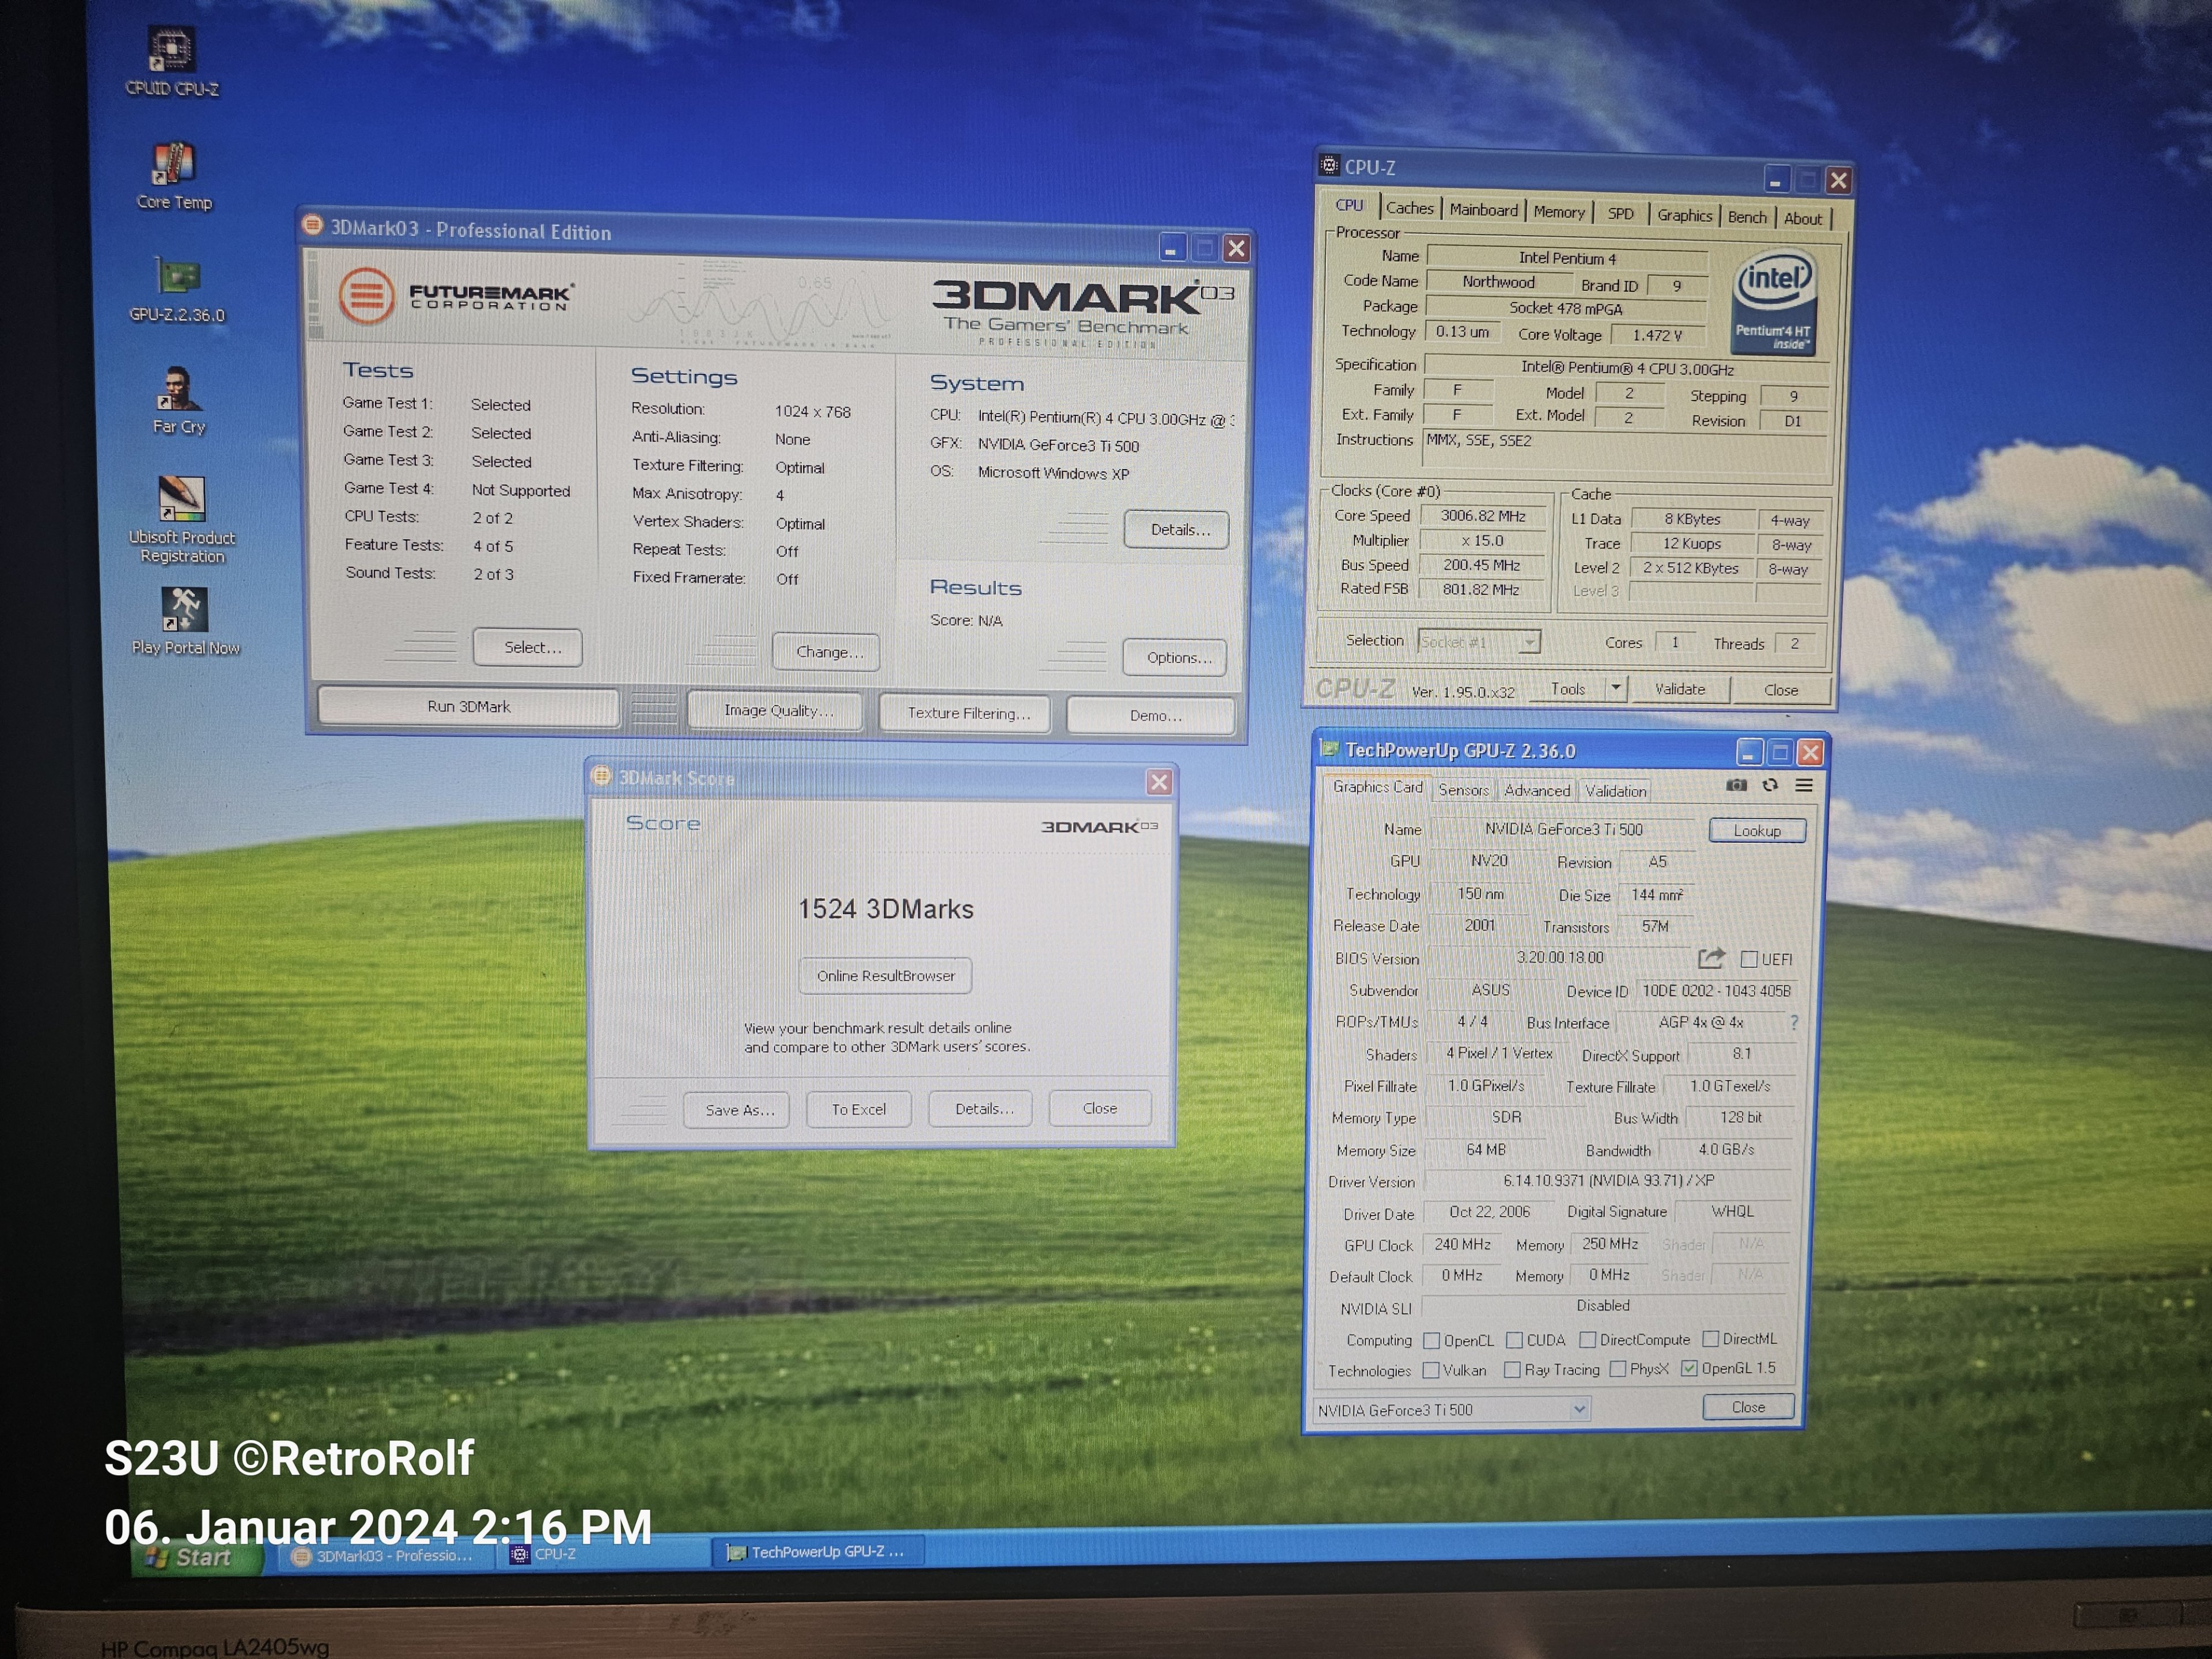Toggle the UEFI checkbox
Image resolution: width=2212 pixels, height=1659 pixels.
coord(1749,959)
